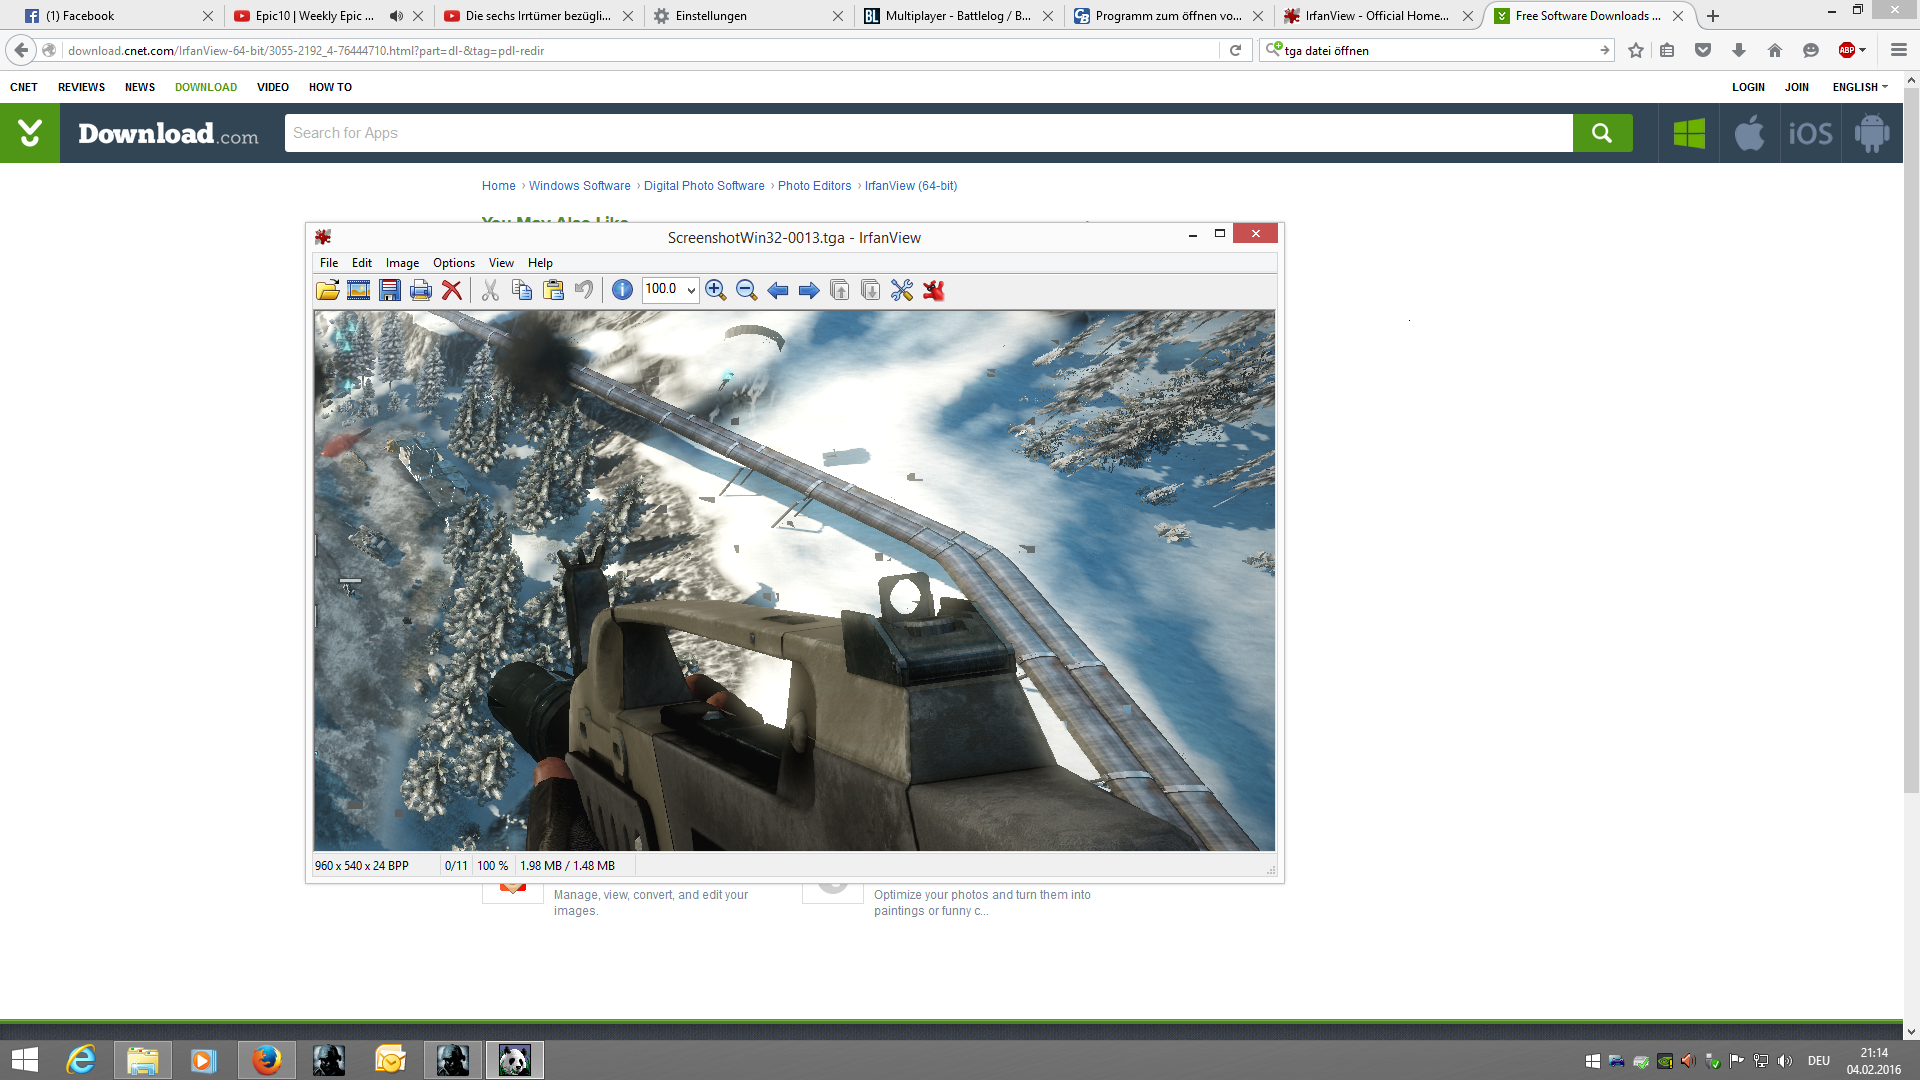Open the Options menu in IrfanView
This screenshot has width=1920, height=1080.
click(x=454, y=263)
